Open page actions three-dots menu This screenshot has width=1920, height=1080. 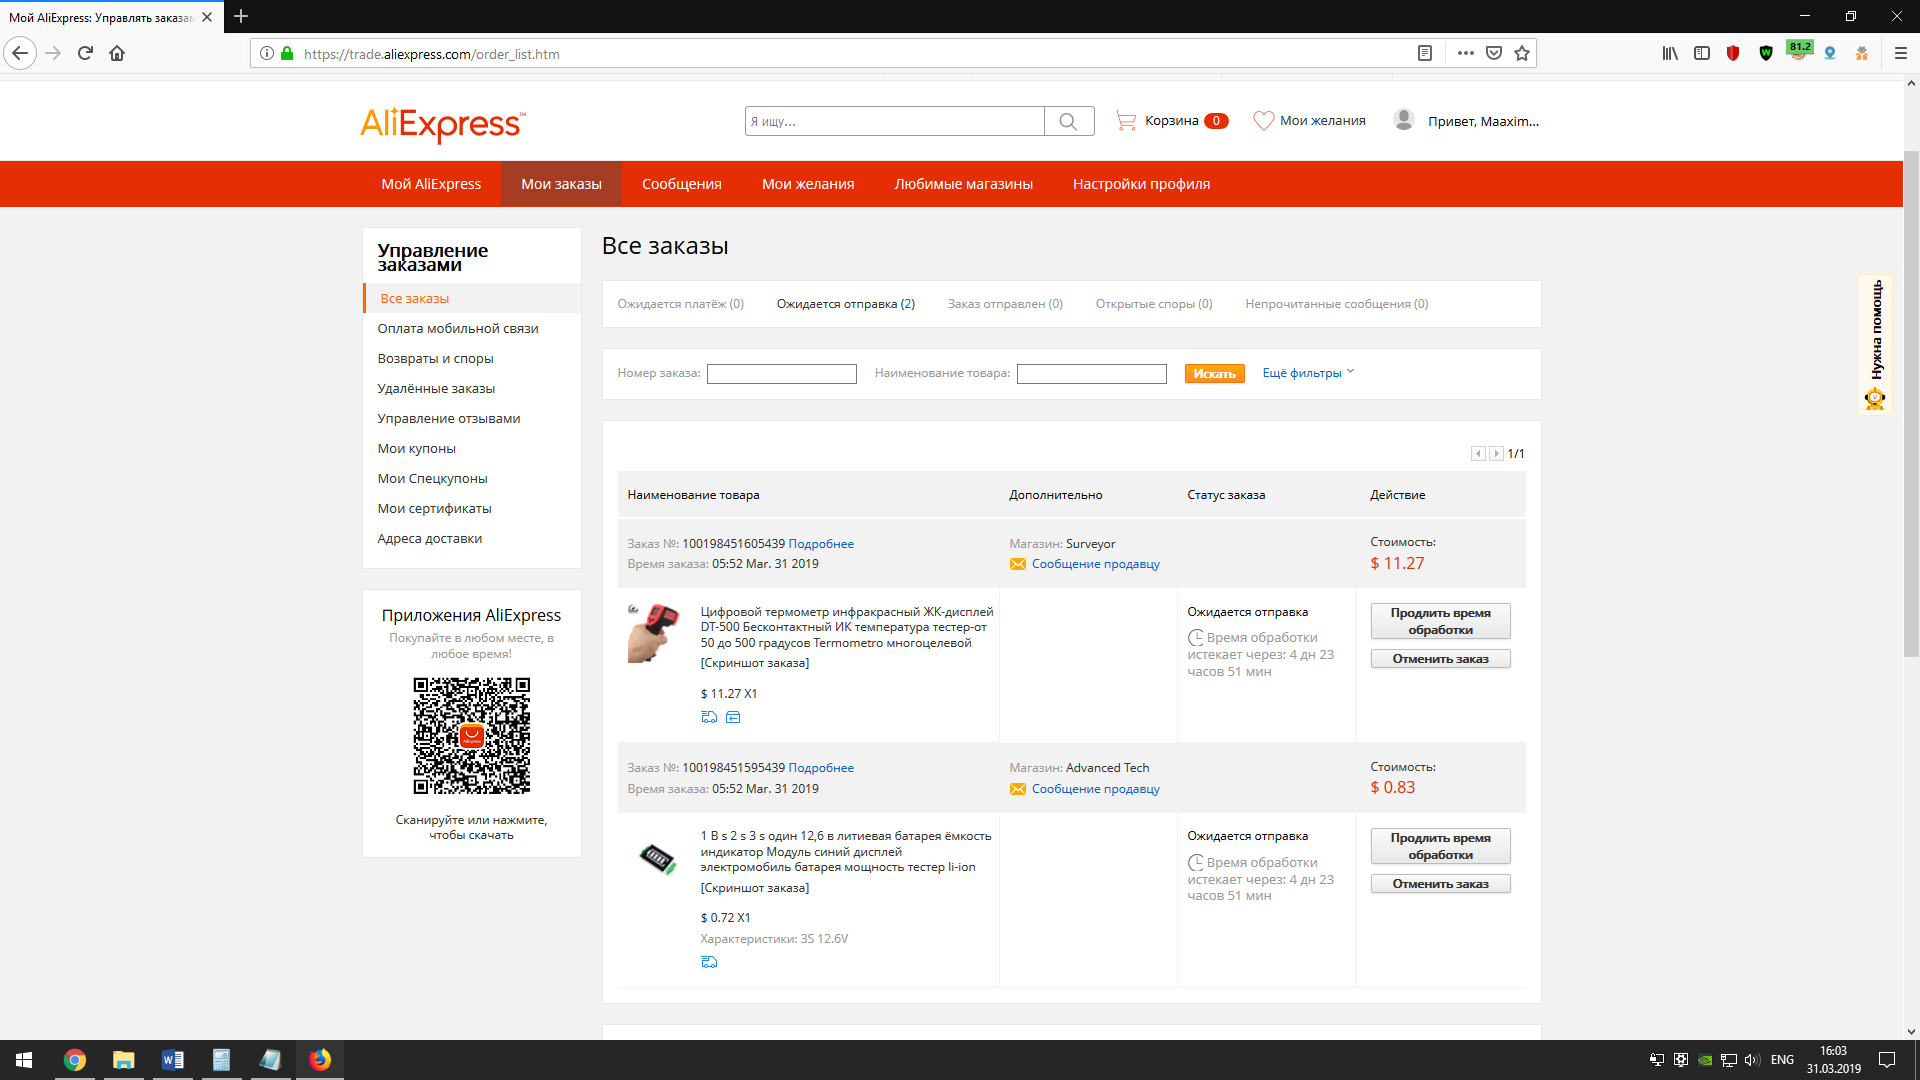coord(1466,53)
